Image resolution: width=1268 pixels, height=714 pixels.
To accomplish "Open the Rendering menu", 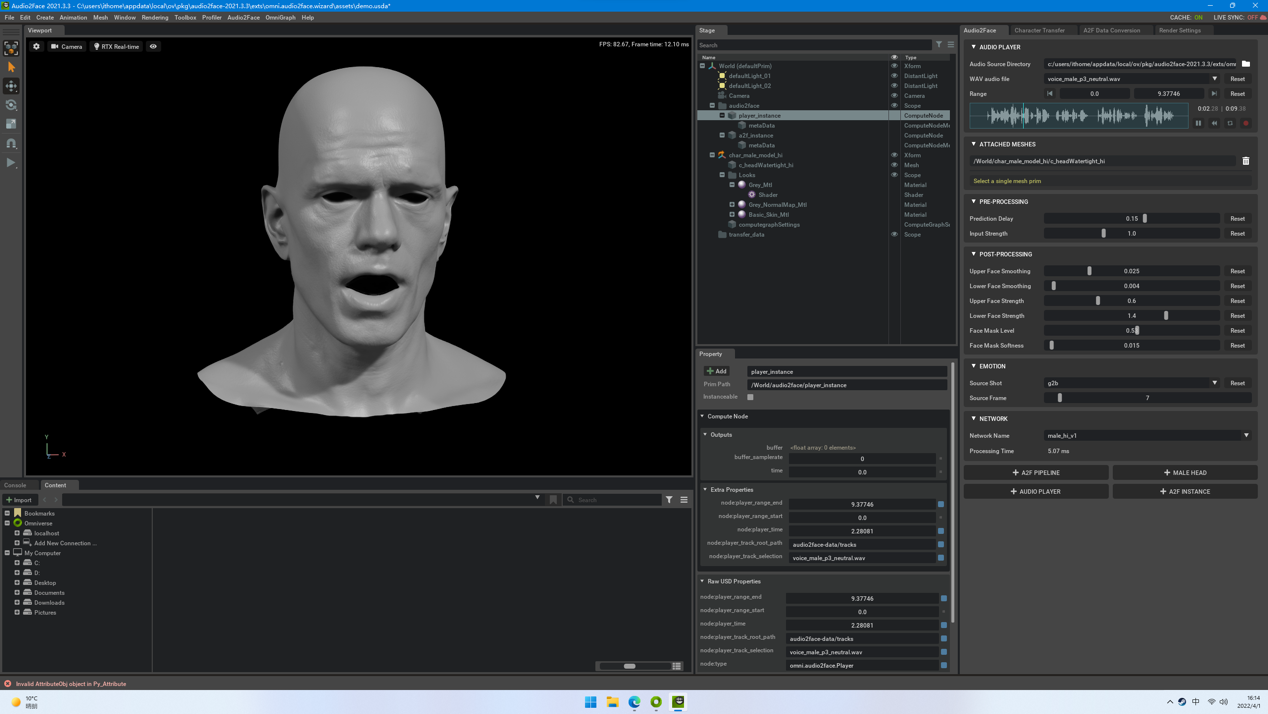I will coord(155,17).
